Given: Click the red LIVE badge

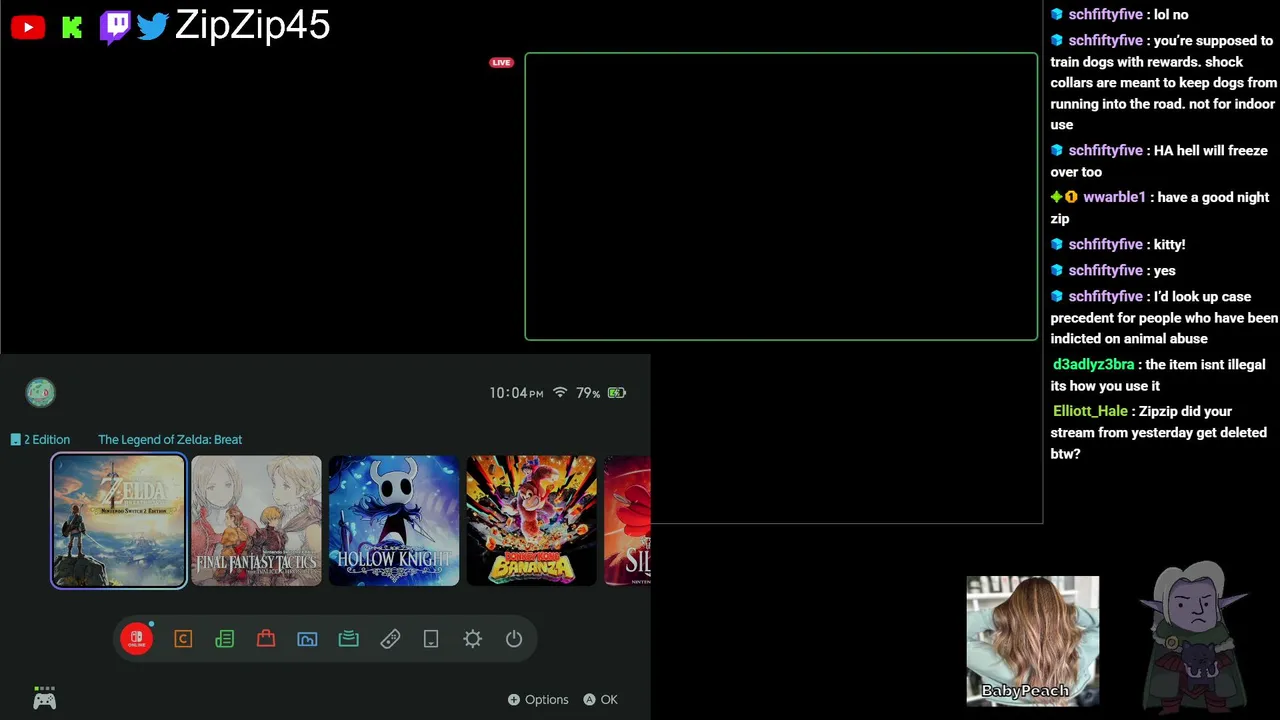Looking at the screenshot, I should point(501,62).
